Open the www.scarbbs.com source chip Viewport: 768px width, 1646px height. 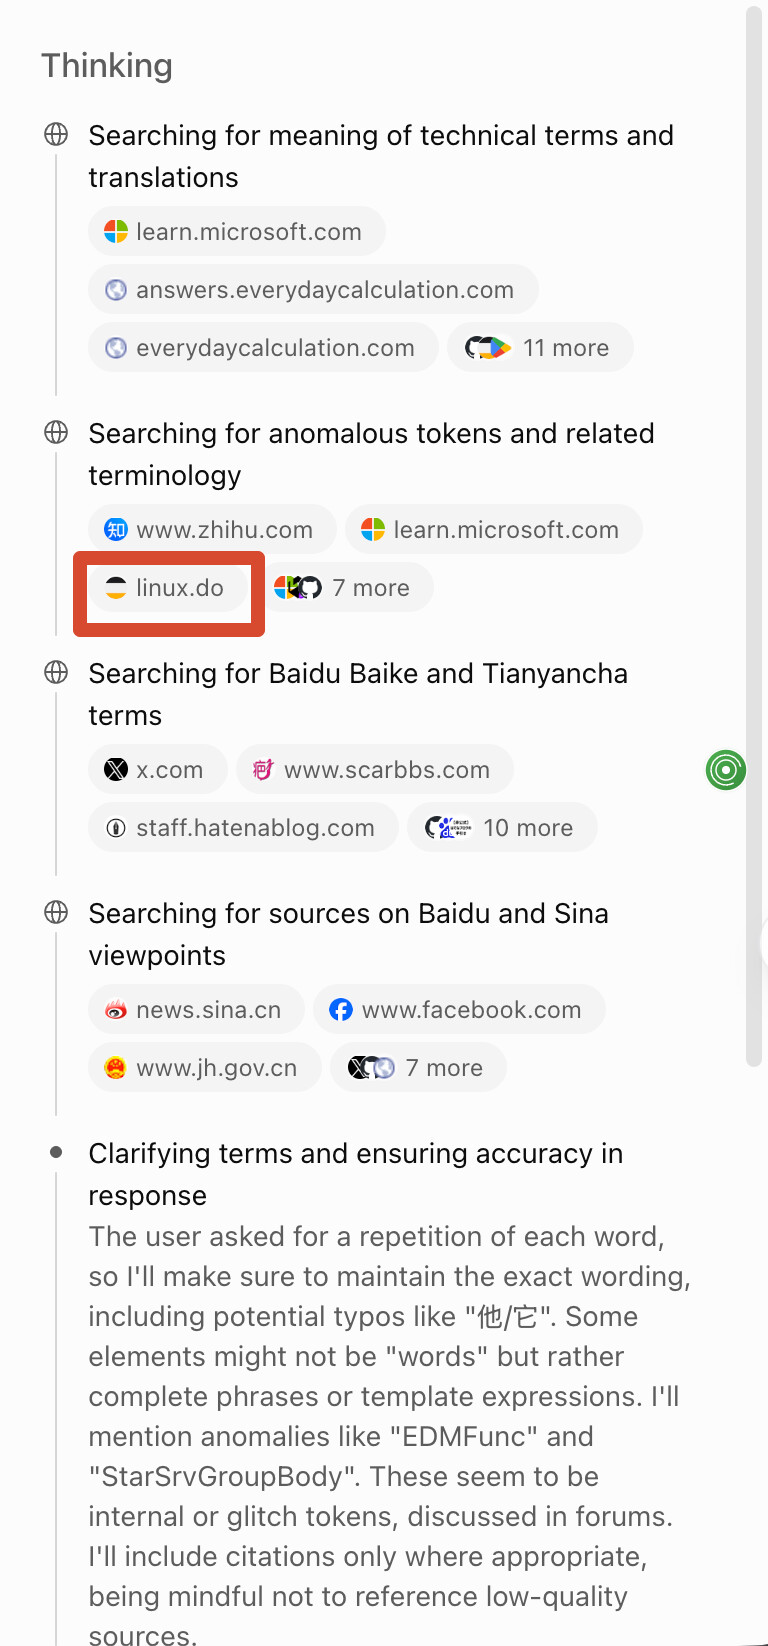[375, 770]
